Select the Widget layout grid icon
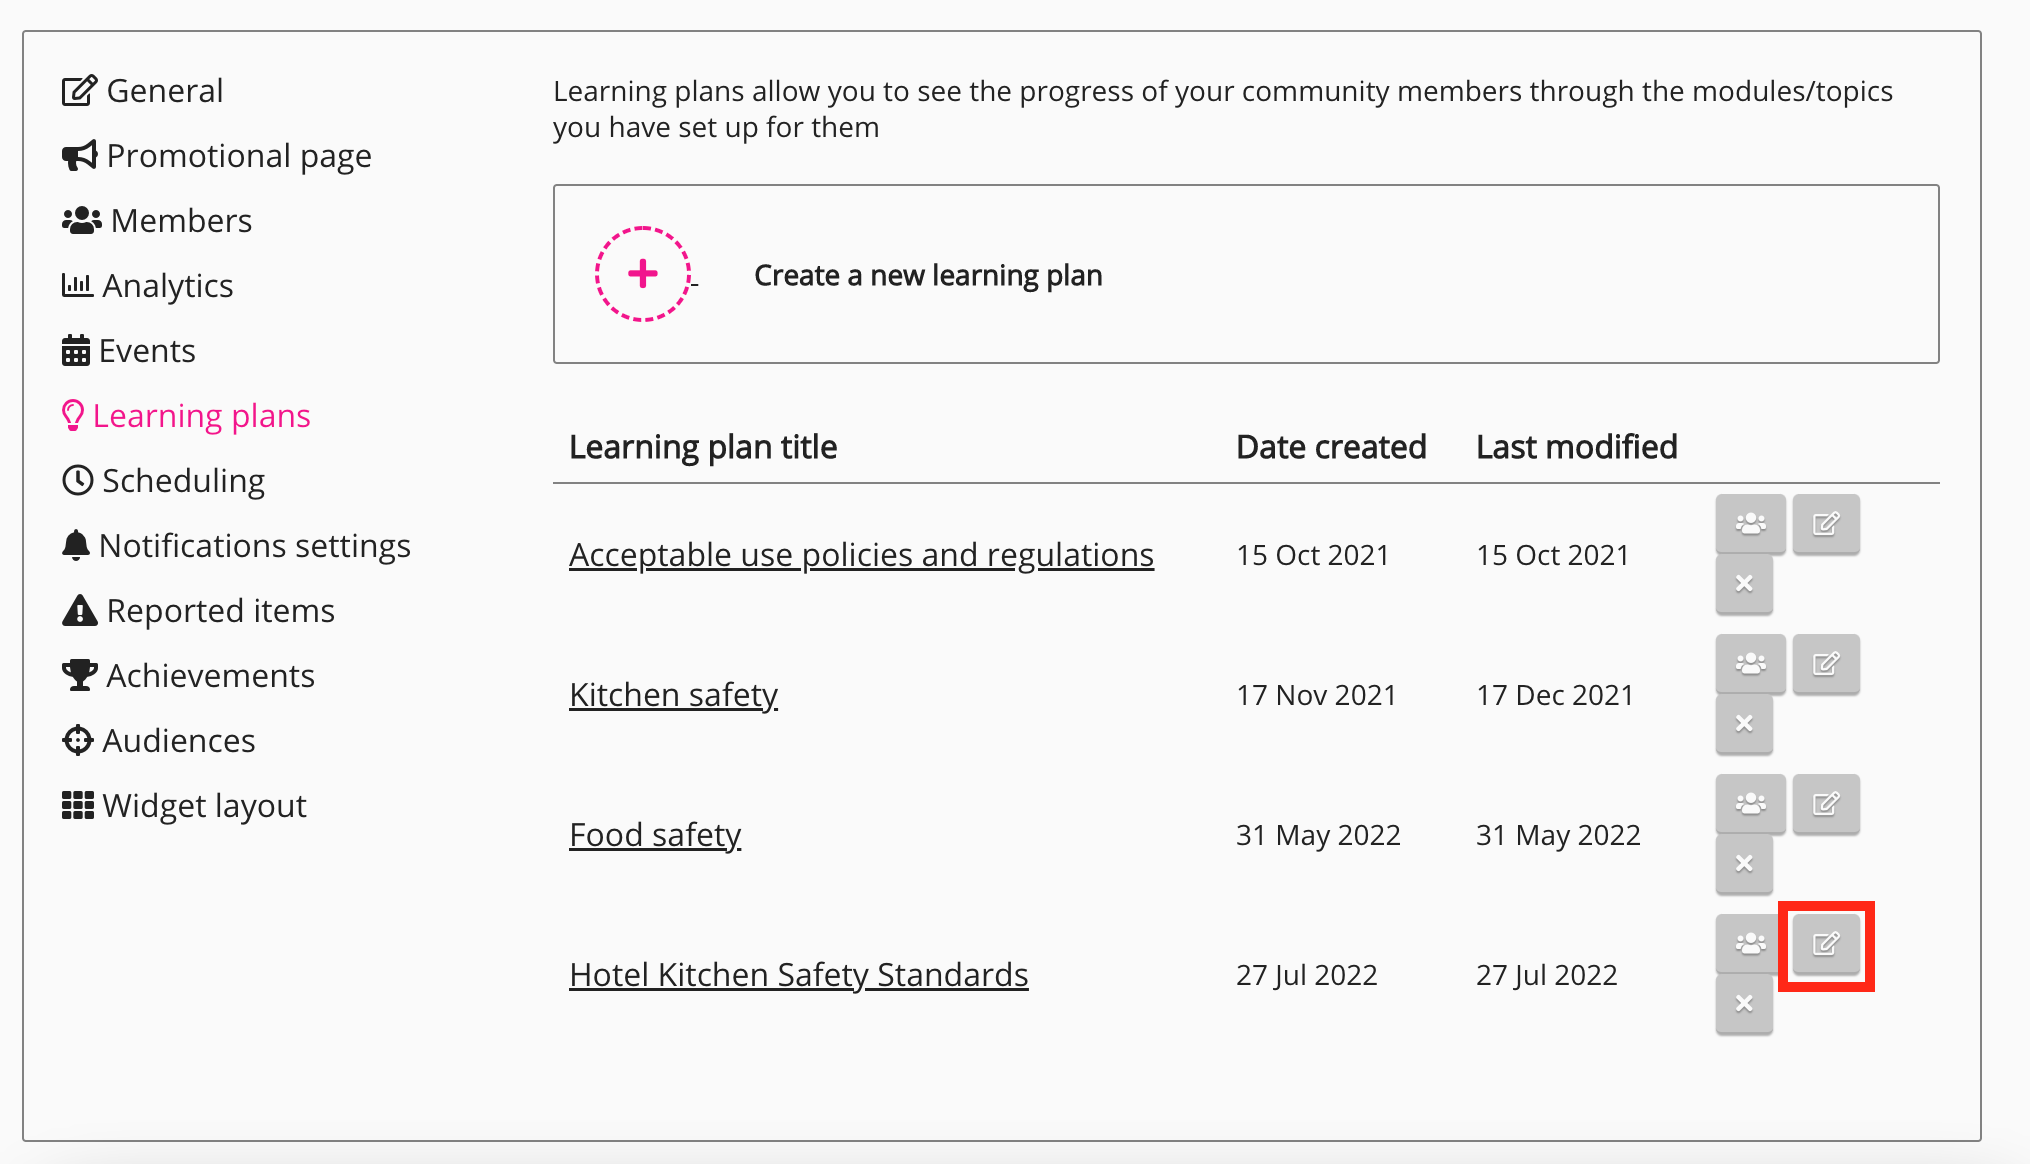2030x1164 pixels. pyautogui.click(x=77, y=805)
